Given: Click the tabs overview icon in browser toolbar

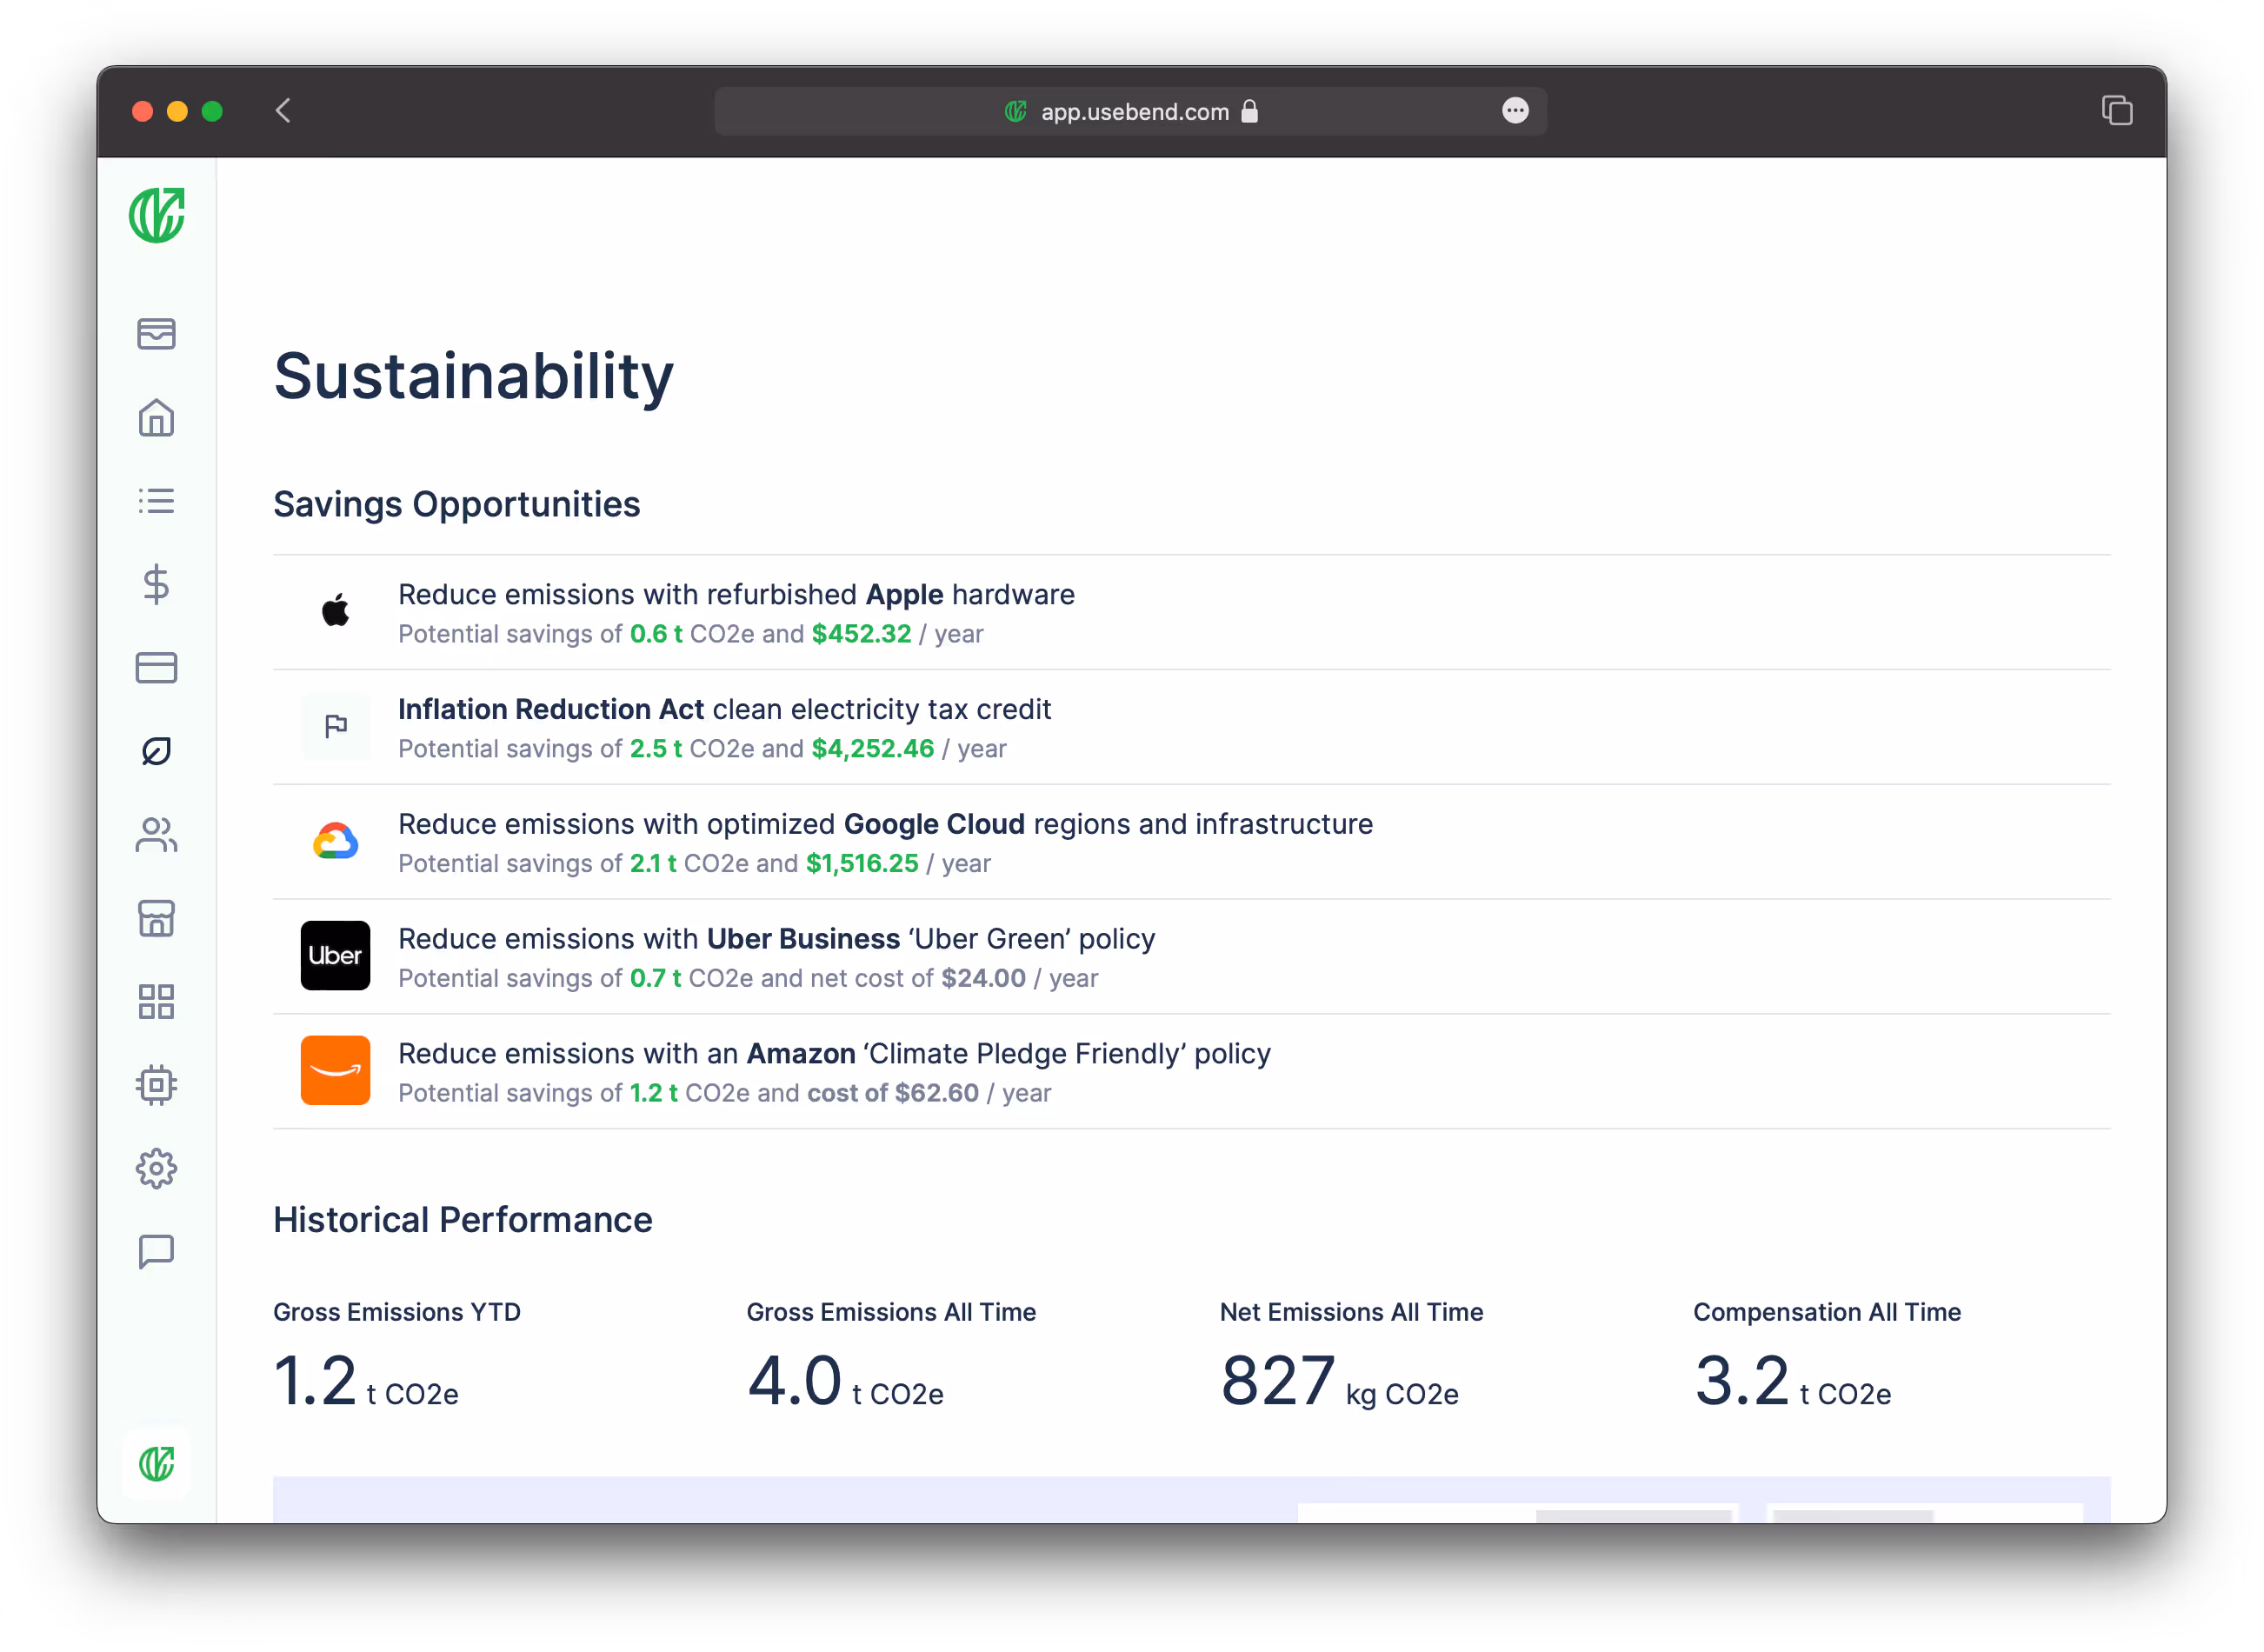Looking at the screenshot, I should pyautogui.click(x=2116, y=111).
